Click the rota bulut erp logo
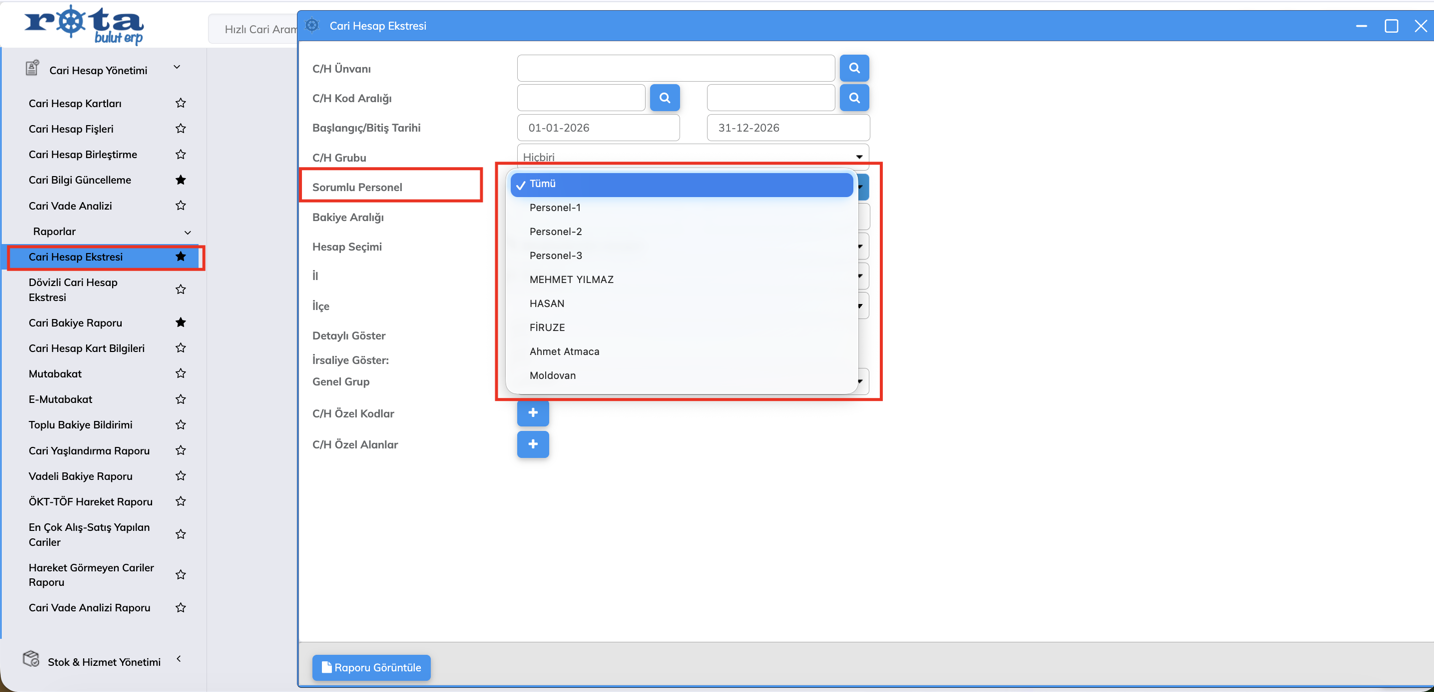Viewport: 1435px width, 692px height. coord(84,25)
